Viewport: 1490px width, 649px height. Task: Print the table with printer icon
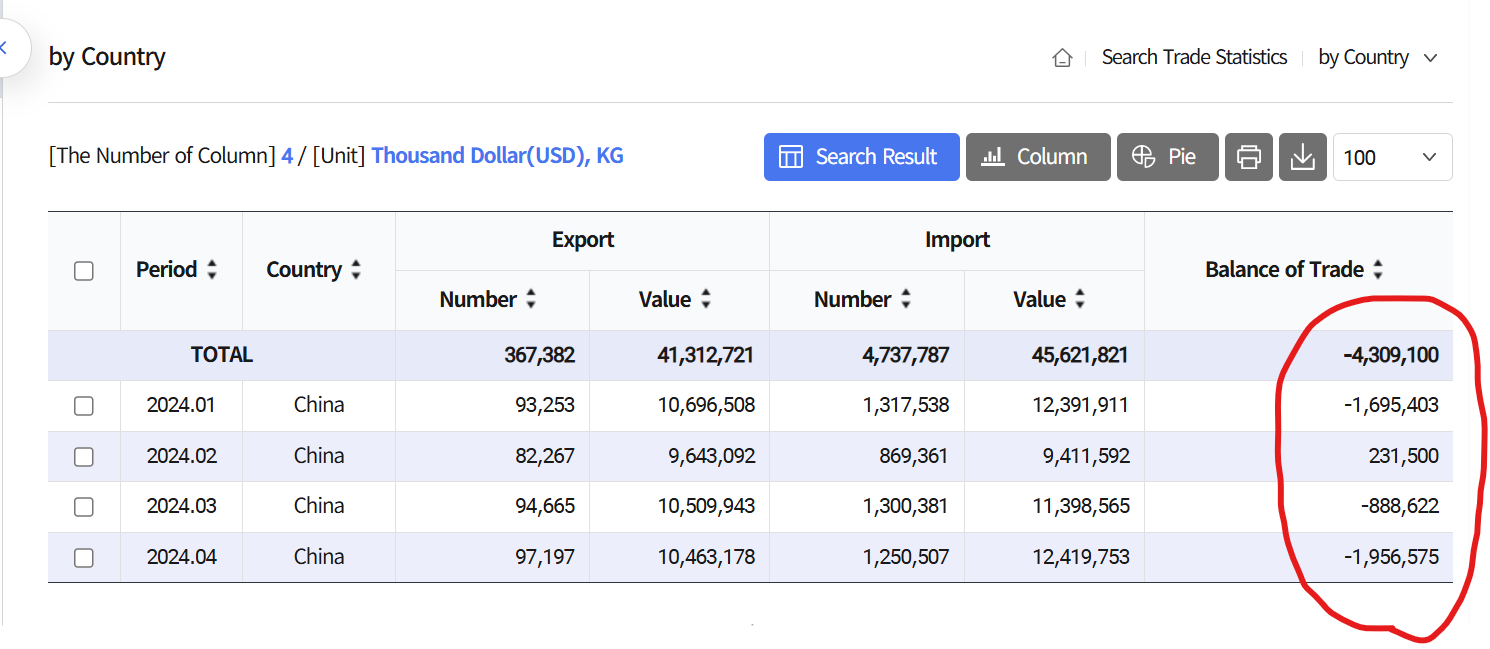[x=1249, y=157]
